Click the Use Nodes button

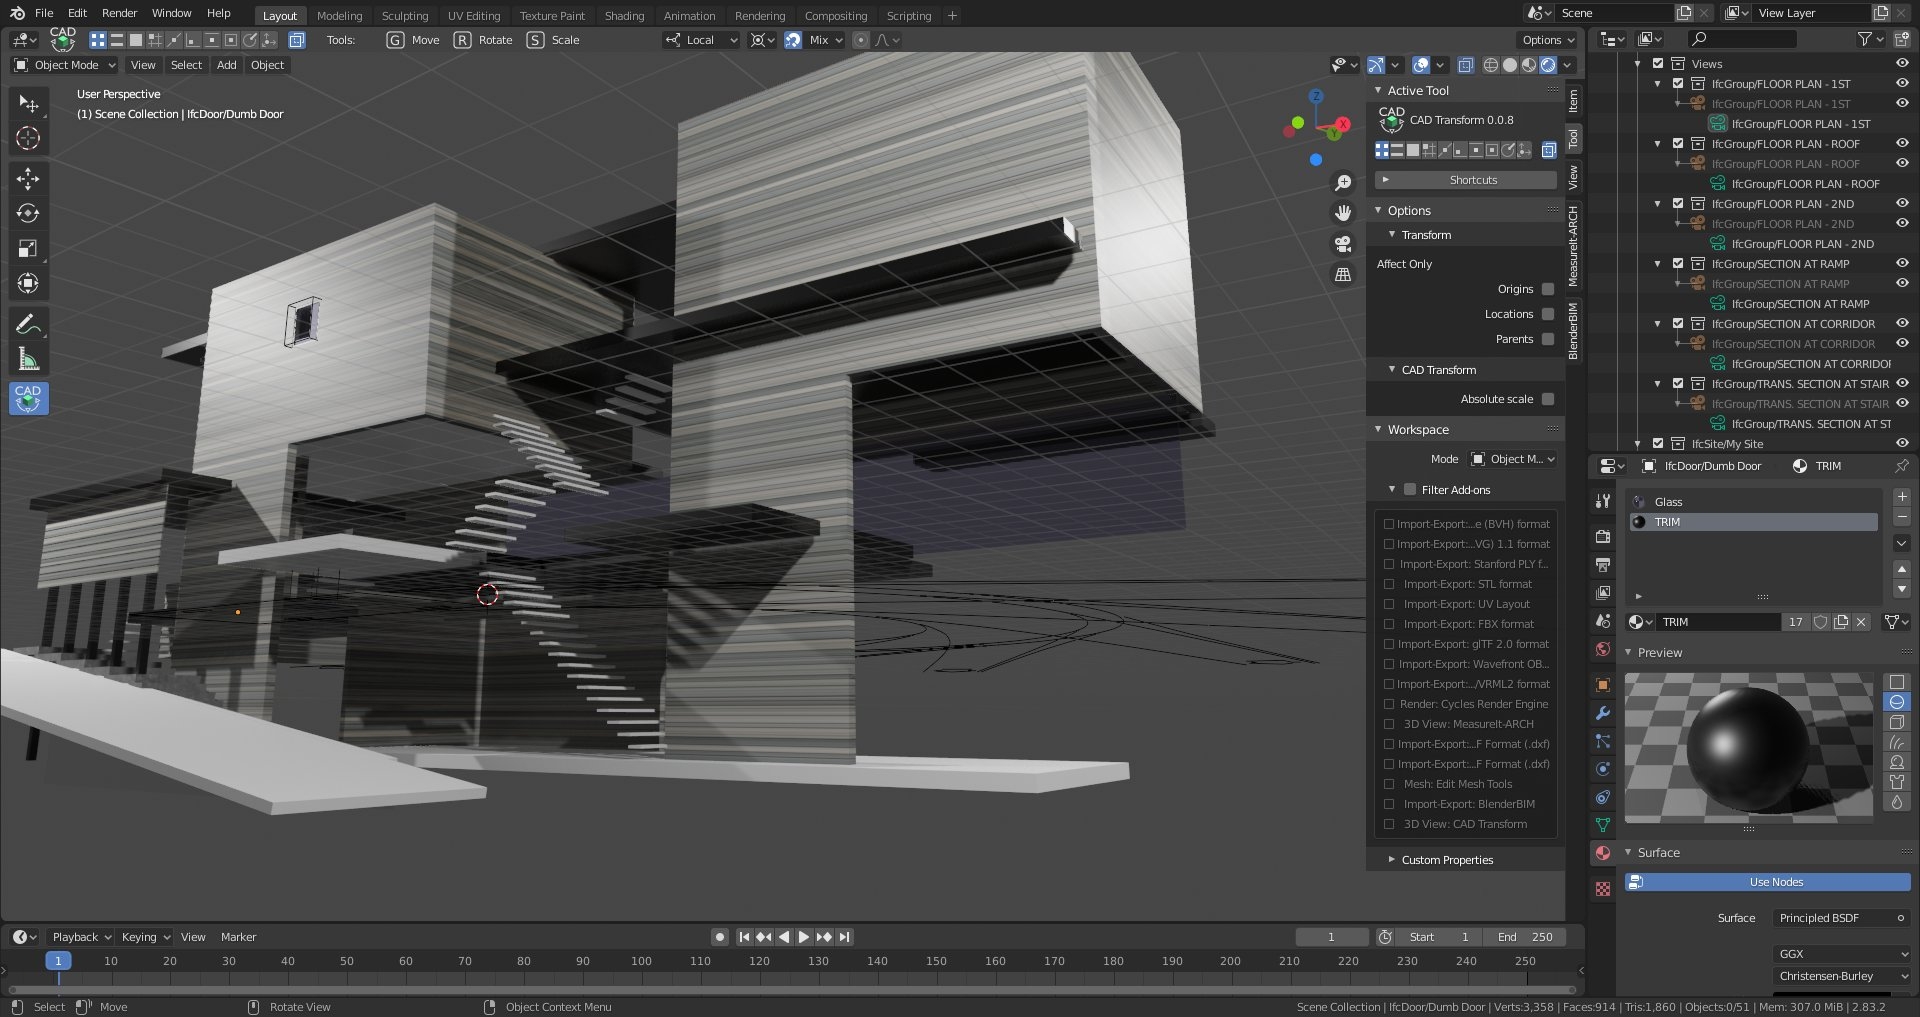coord(1775,881)
